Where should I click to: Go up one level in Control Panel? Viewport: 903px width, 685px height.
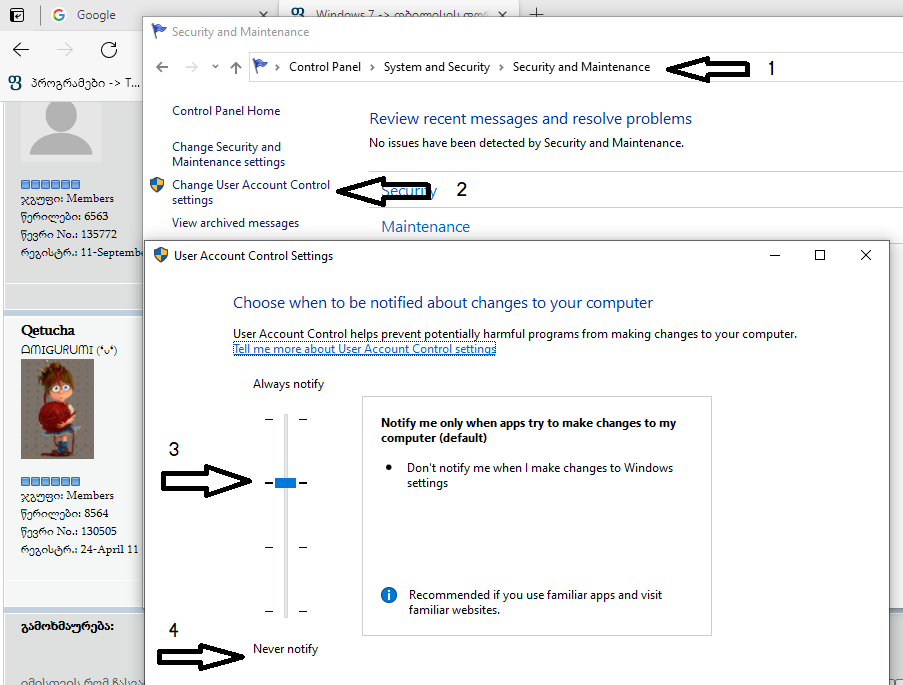(236, 67)
